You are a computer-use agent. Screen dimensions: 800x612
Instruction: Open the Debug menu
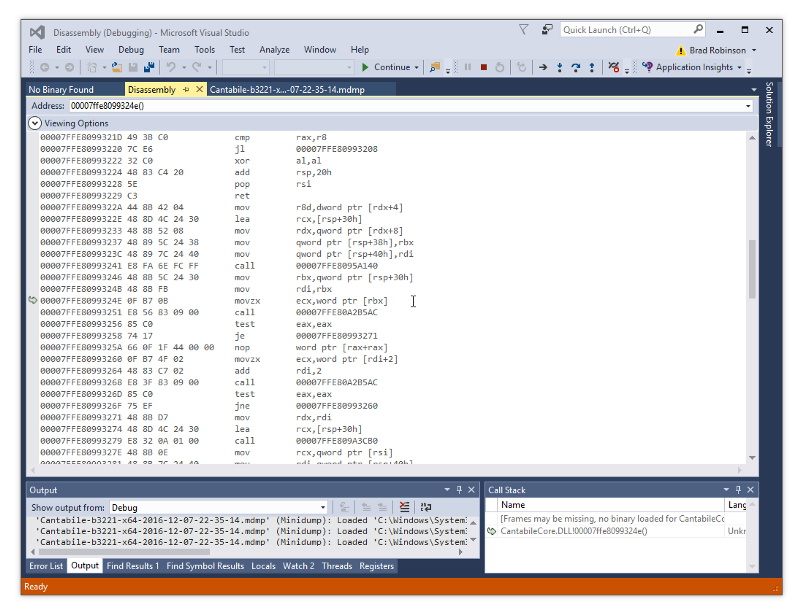[131, 49]
